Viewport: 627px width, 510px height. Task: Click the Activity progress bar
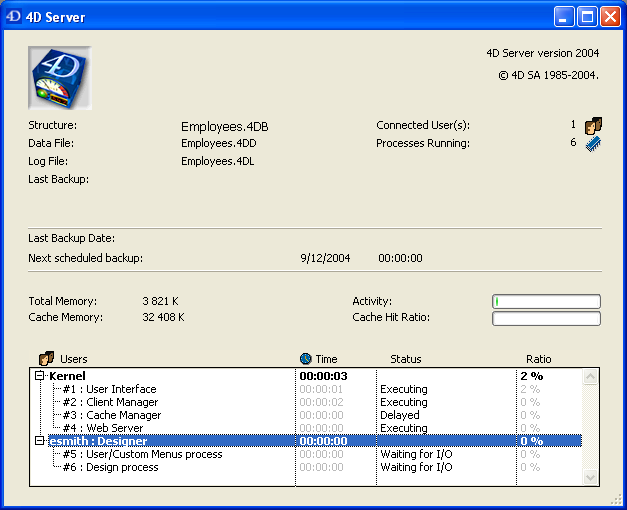(546, 301)
